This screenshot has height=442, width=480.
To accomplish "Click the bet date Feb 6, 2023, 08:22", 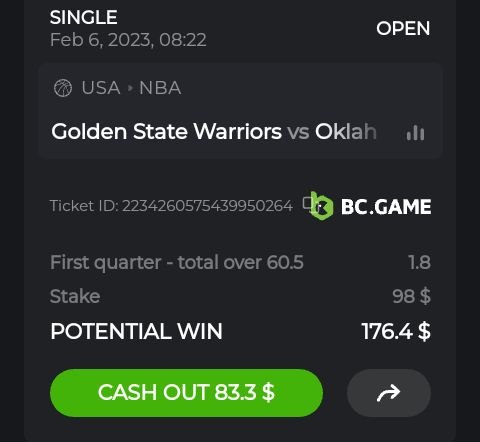I will [128, 40].
